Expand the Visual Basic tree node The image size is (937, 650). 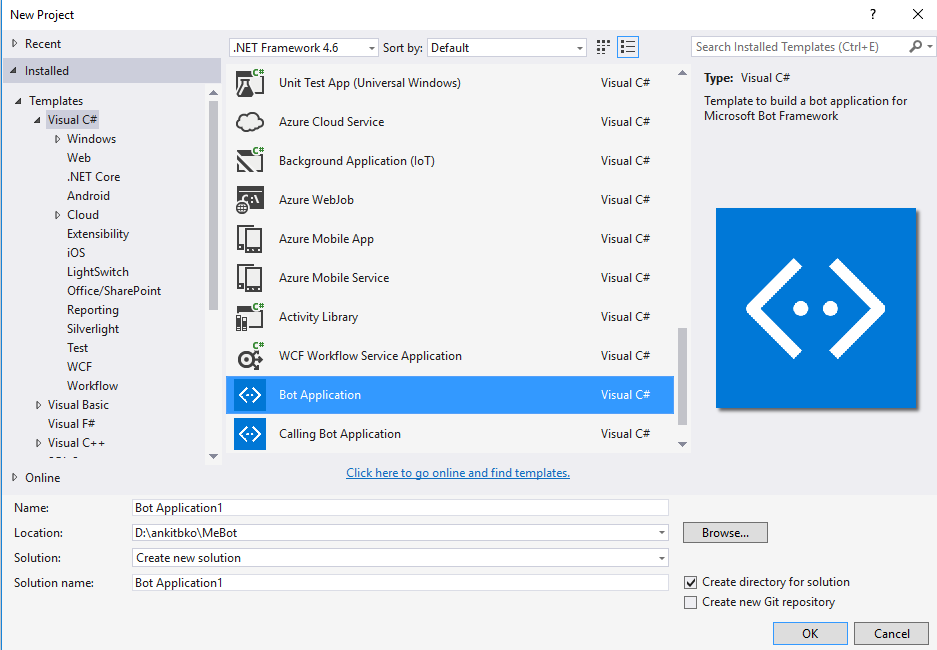coord(38,405)
